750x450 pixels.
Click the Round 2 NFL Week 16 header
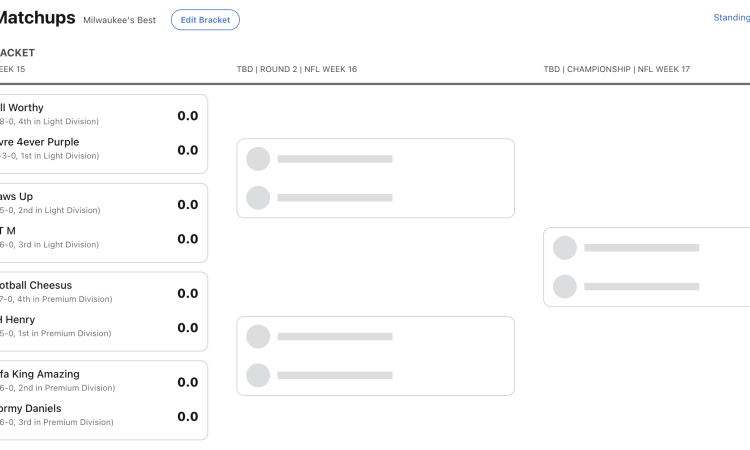297,69
